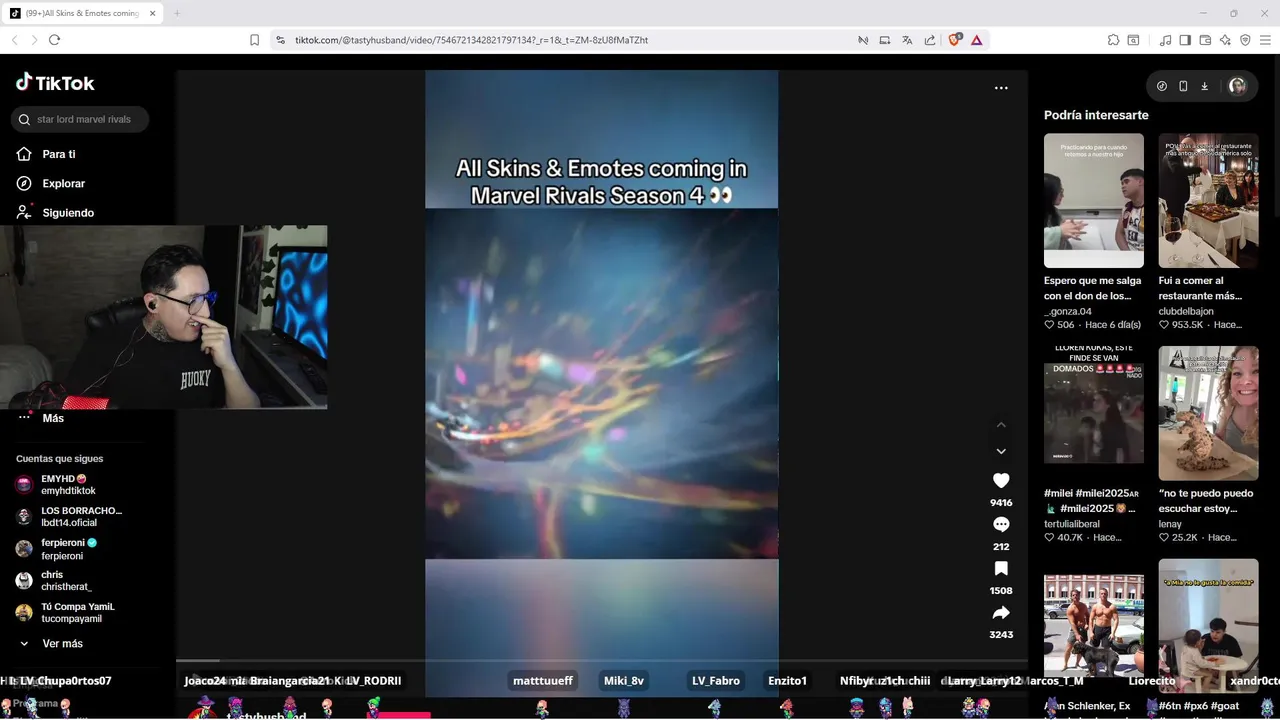This screenshot has width=1280, height=720.
Task: Click the clubdelbajon username link
Action: click(x=1186, y=311)
